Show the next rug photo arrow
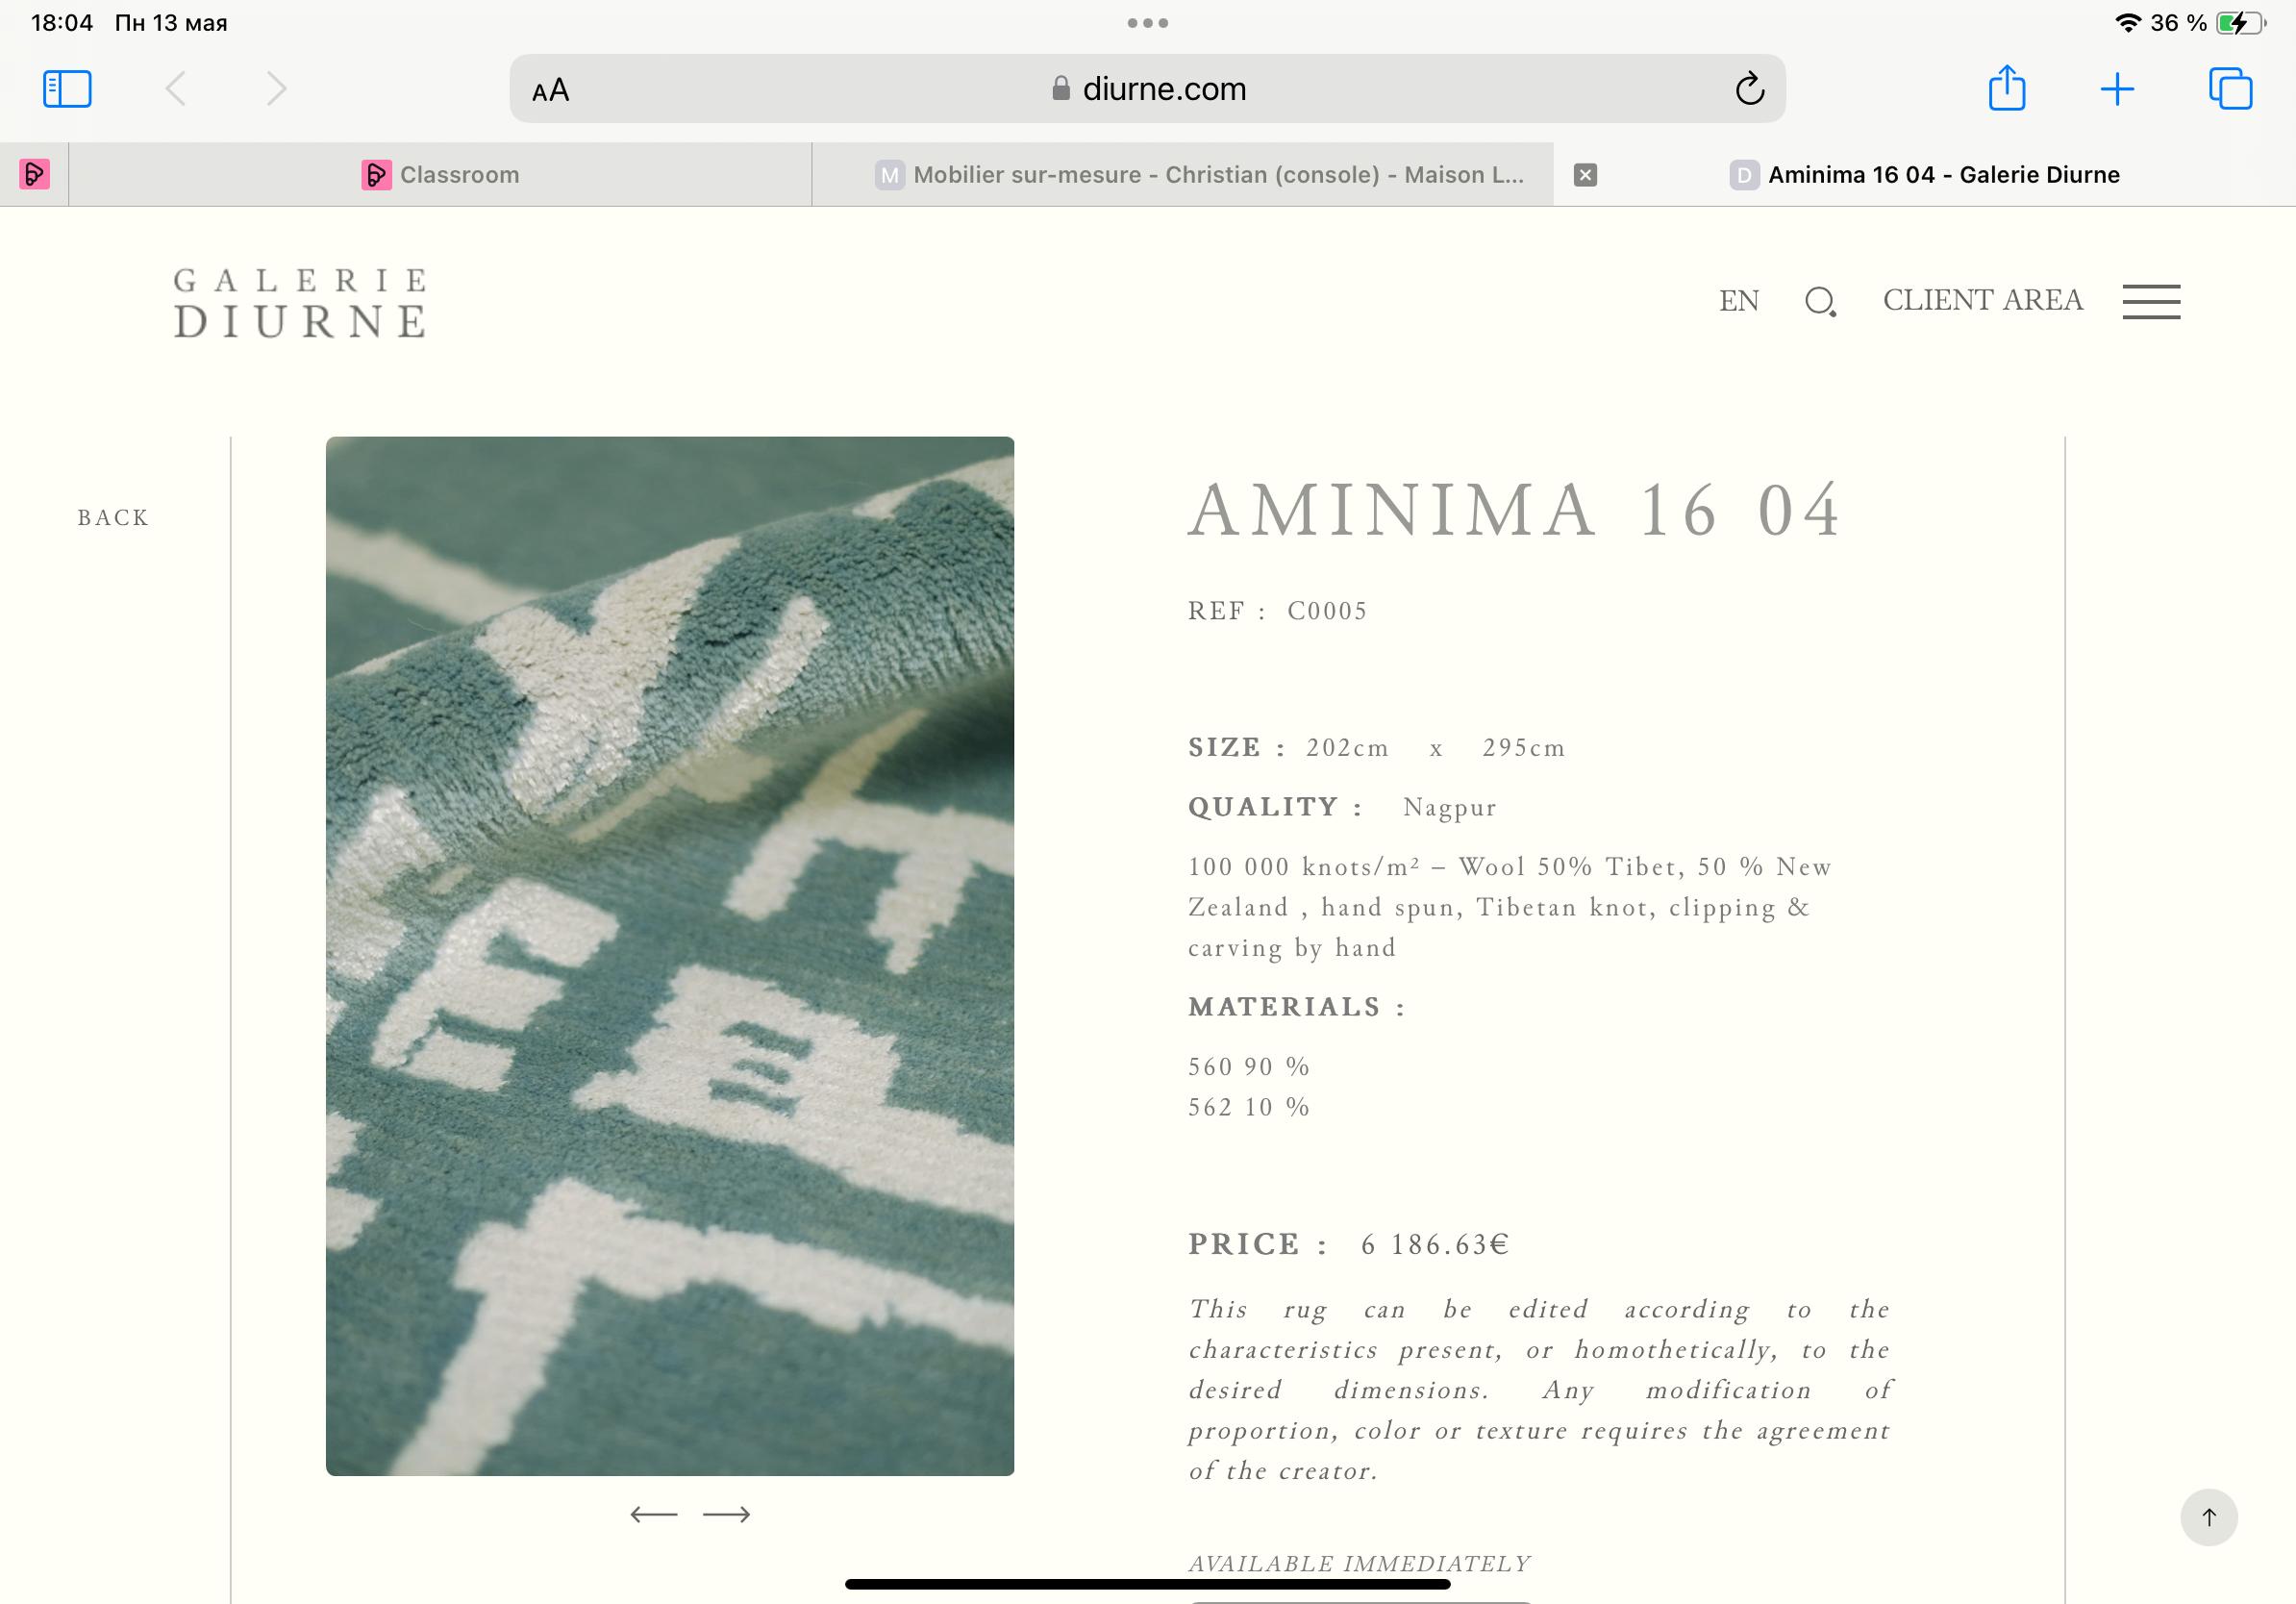The image size is (2296, 1604). coord(726,1515)
